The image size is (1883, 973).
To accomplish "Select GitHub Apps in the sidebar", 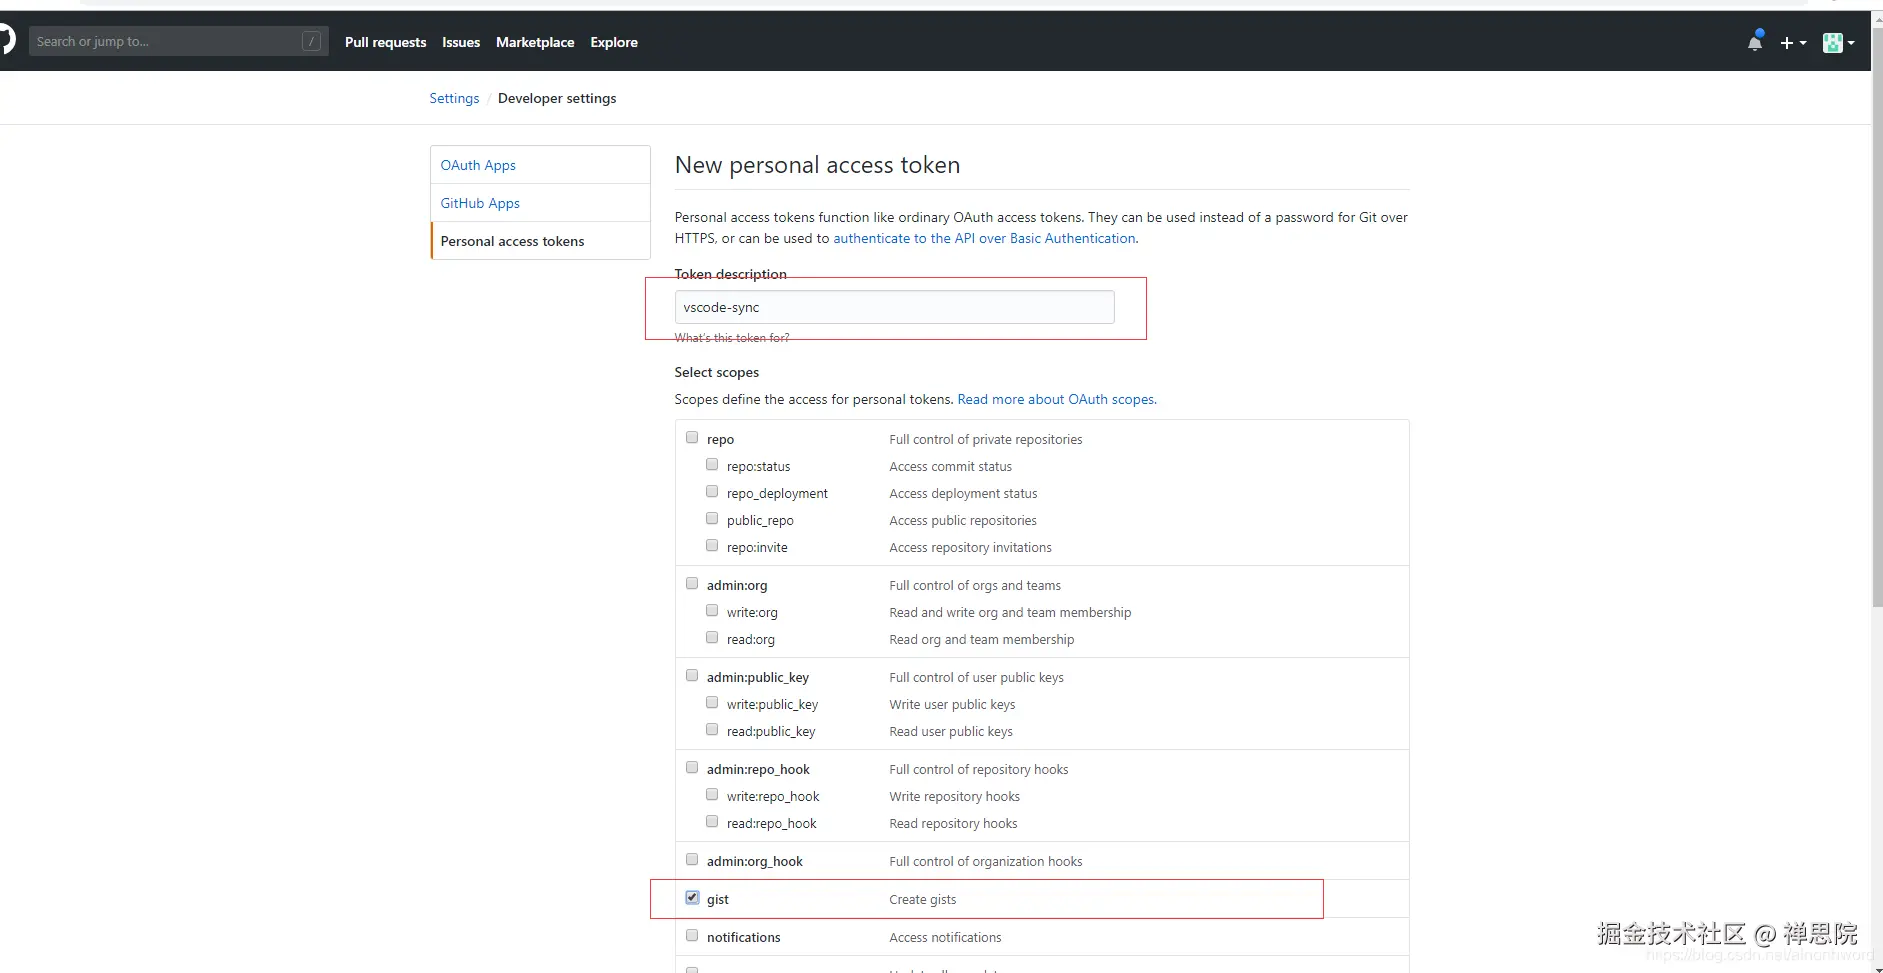I will [480, 203].
